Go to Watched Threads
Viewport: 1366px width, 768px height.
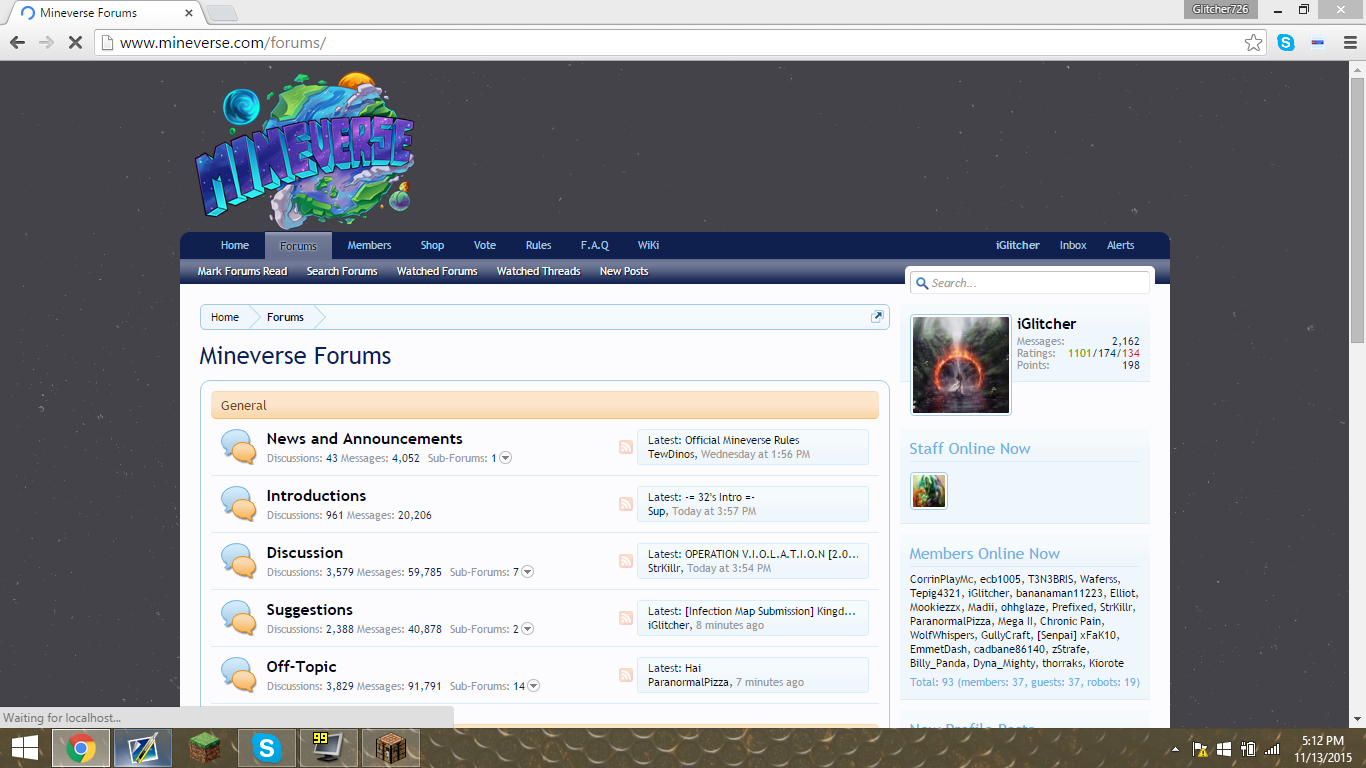[x=538, y=271]
